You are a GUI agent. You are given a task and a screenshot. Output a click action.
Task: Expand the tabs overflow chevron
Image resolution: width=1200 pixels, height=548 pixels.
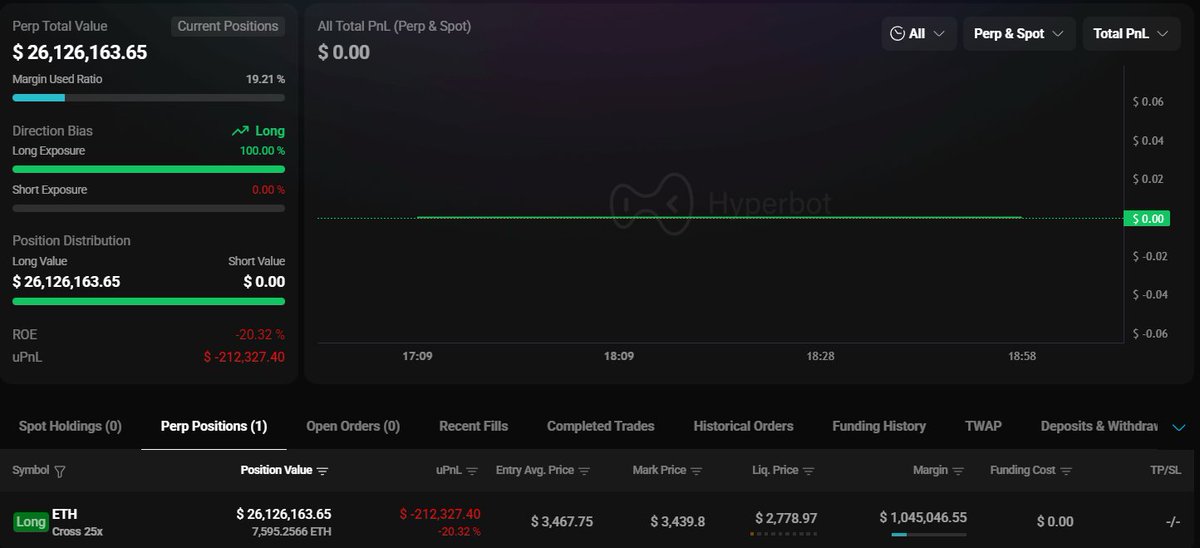pyautogui.click(x=1178, y=427)
